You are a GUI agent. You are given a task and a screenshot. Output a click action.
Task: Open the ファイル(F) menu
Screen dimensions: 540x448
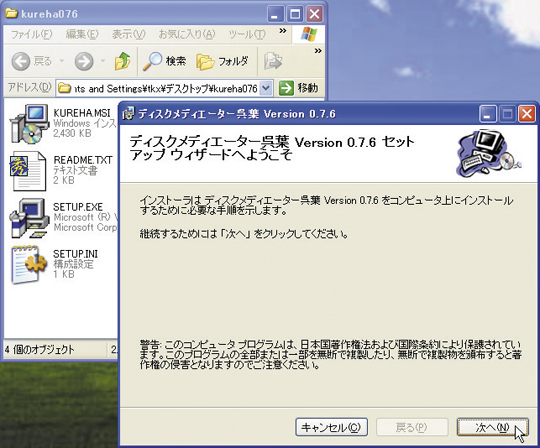click(31, 34)
